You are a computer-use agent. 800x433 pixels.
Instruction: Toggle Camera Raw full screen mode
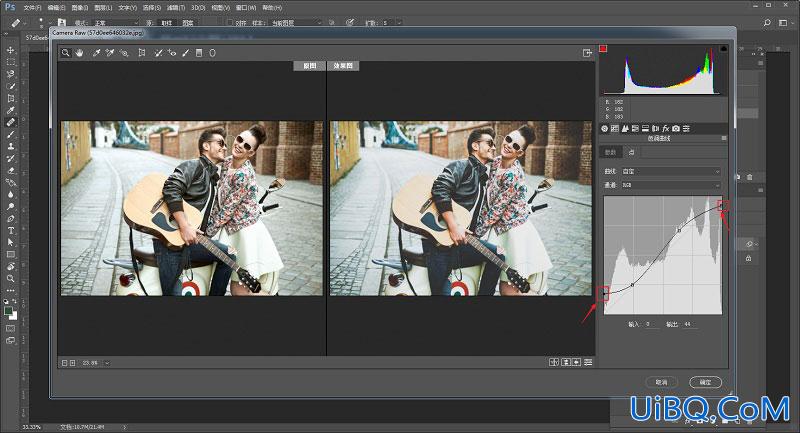click(x=587, y=53)
